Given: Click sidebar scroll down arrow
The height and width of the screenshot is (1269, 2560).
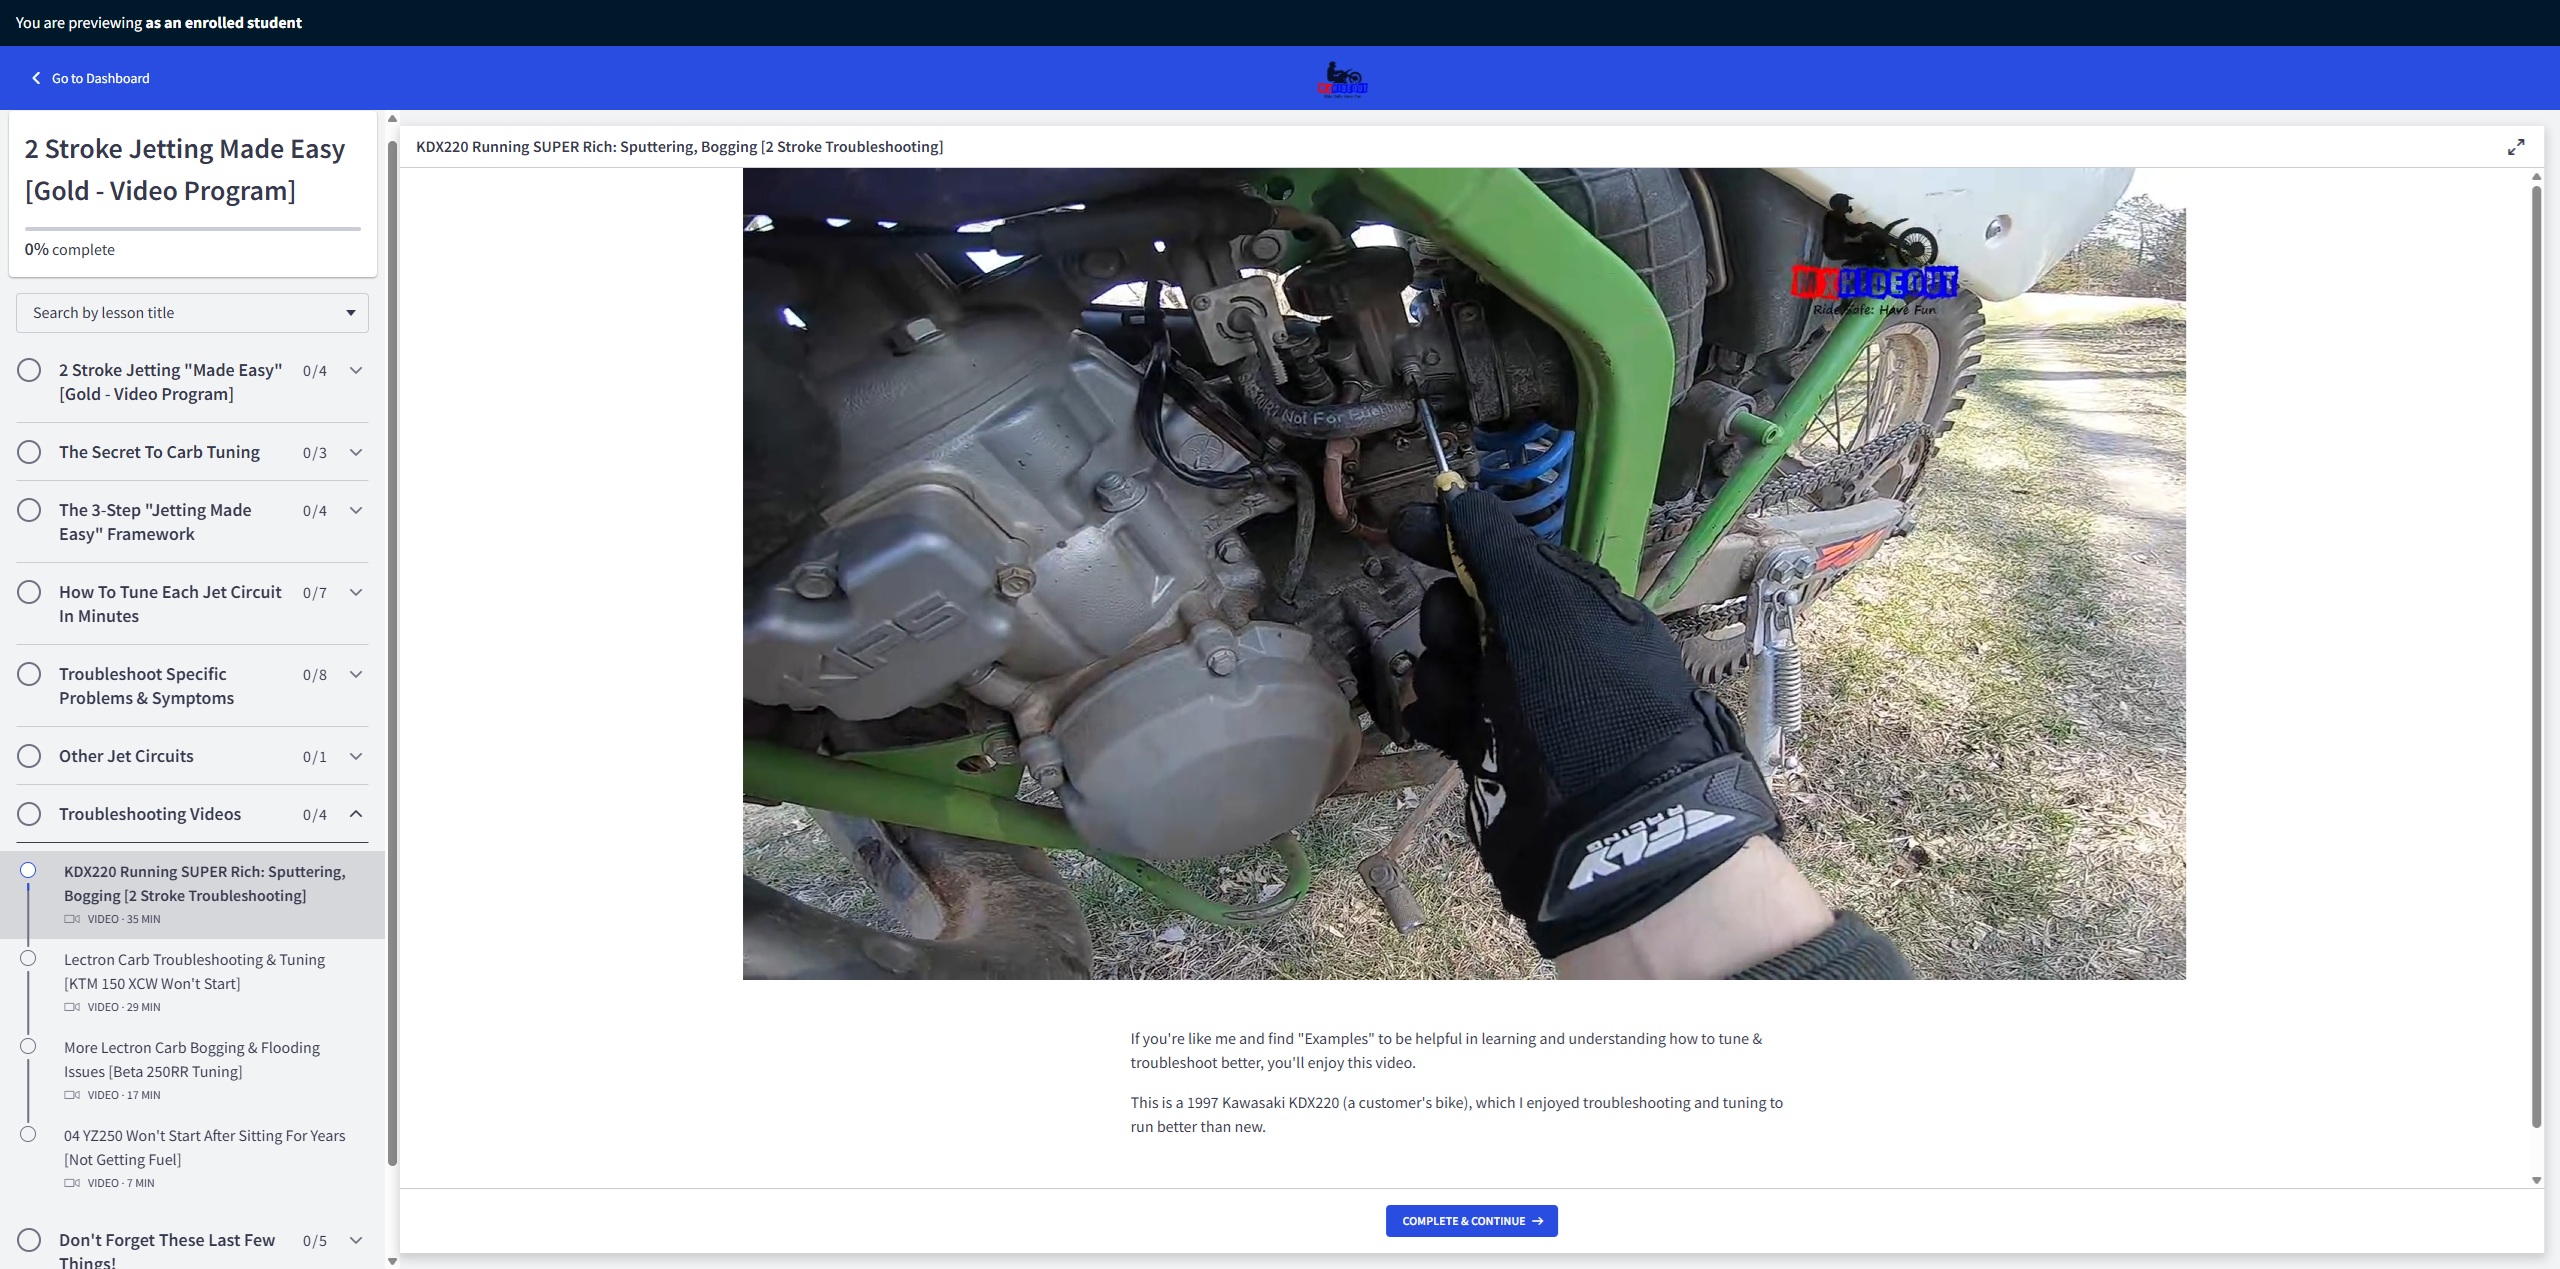Looking at the screenshot, I should 392,1261.
